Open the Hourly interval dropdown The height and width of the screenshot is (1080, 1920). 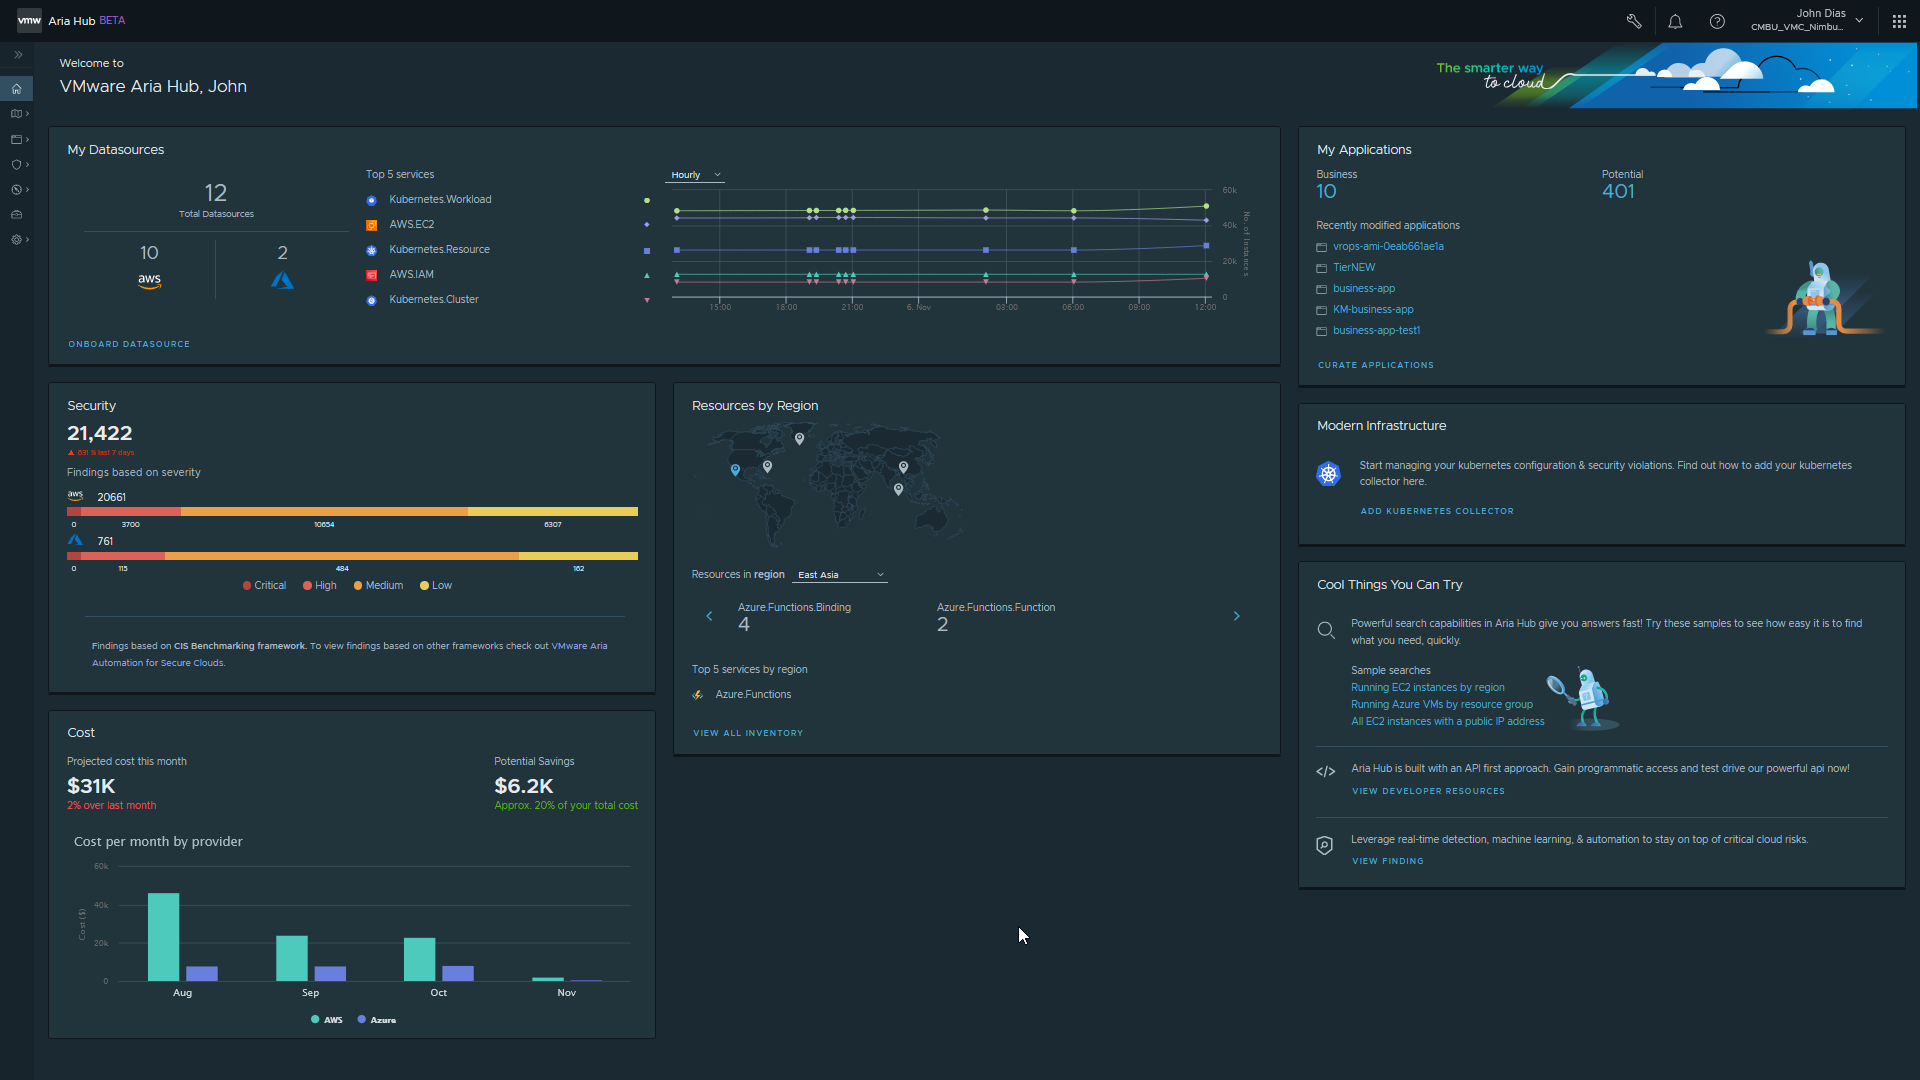[695, 175]
